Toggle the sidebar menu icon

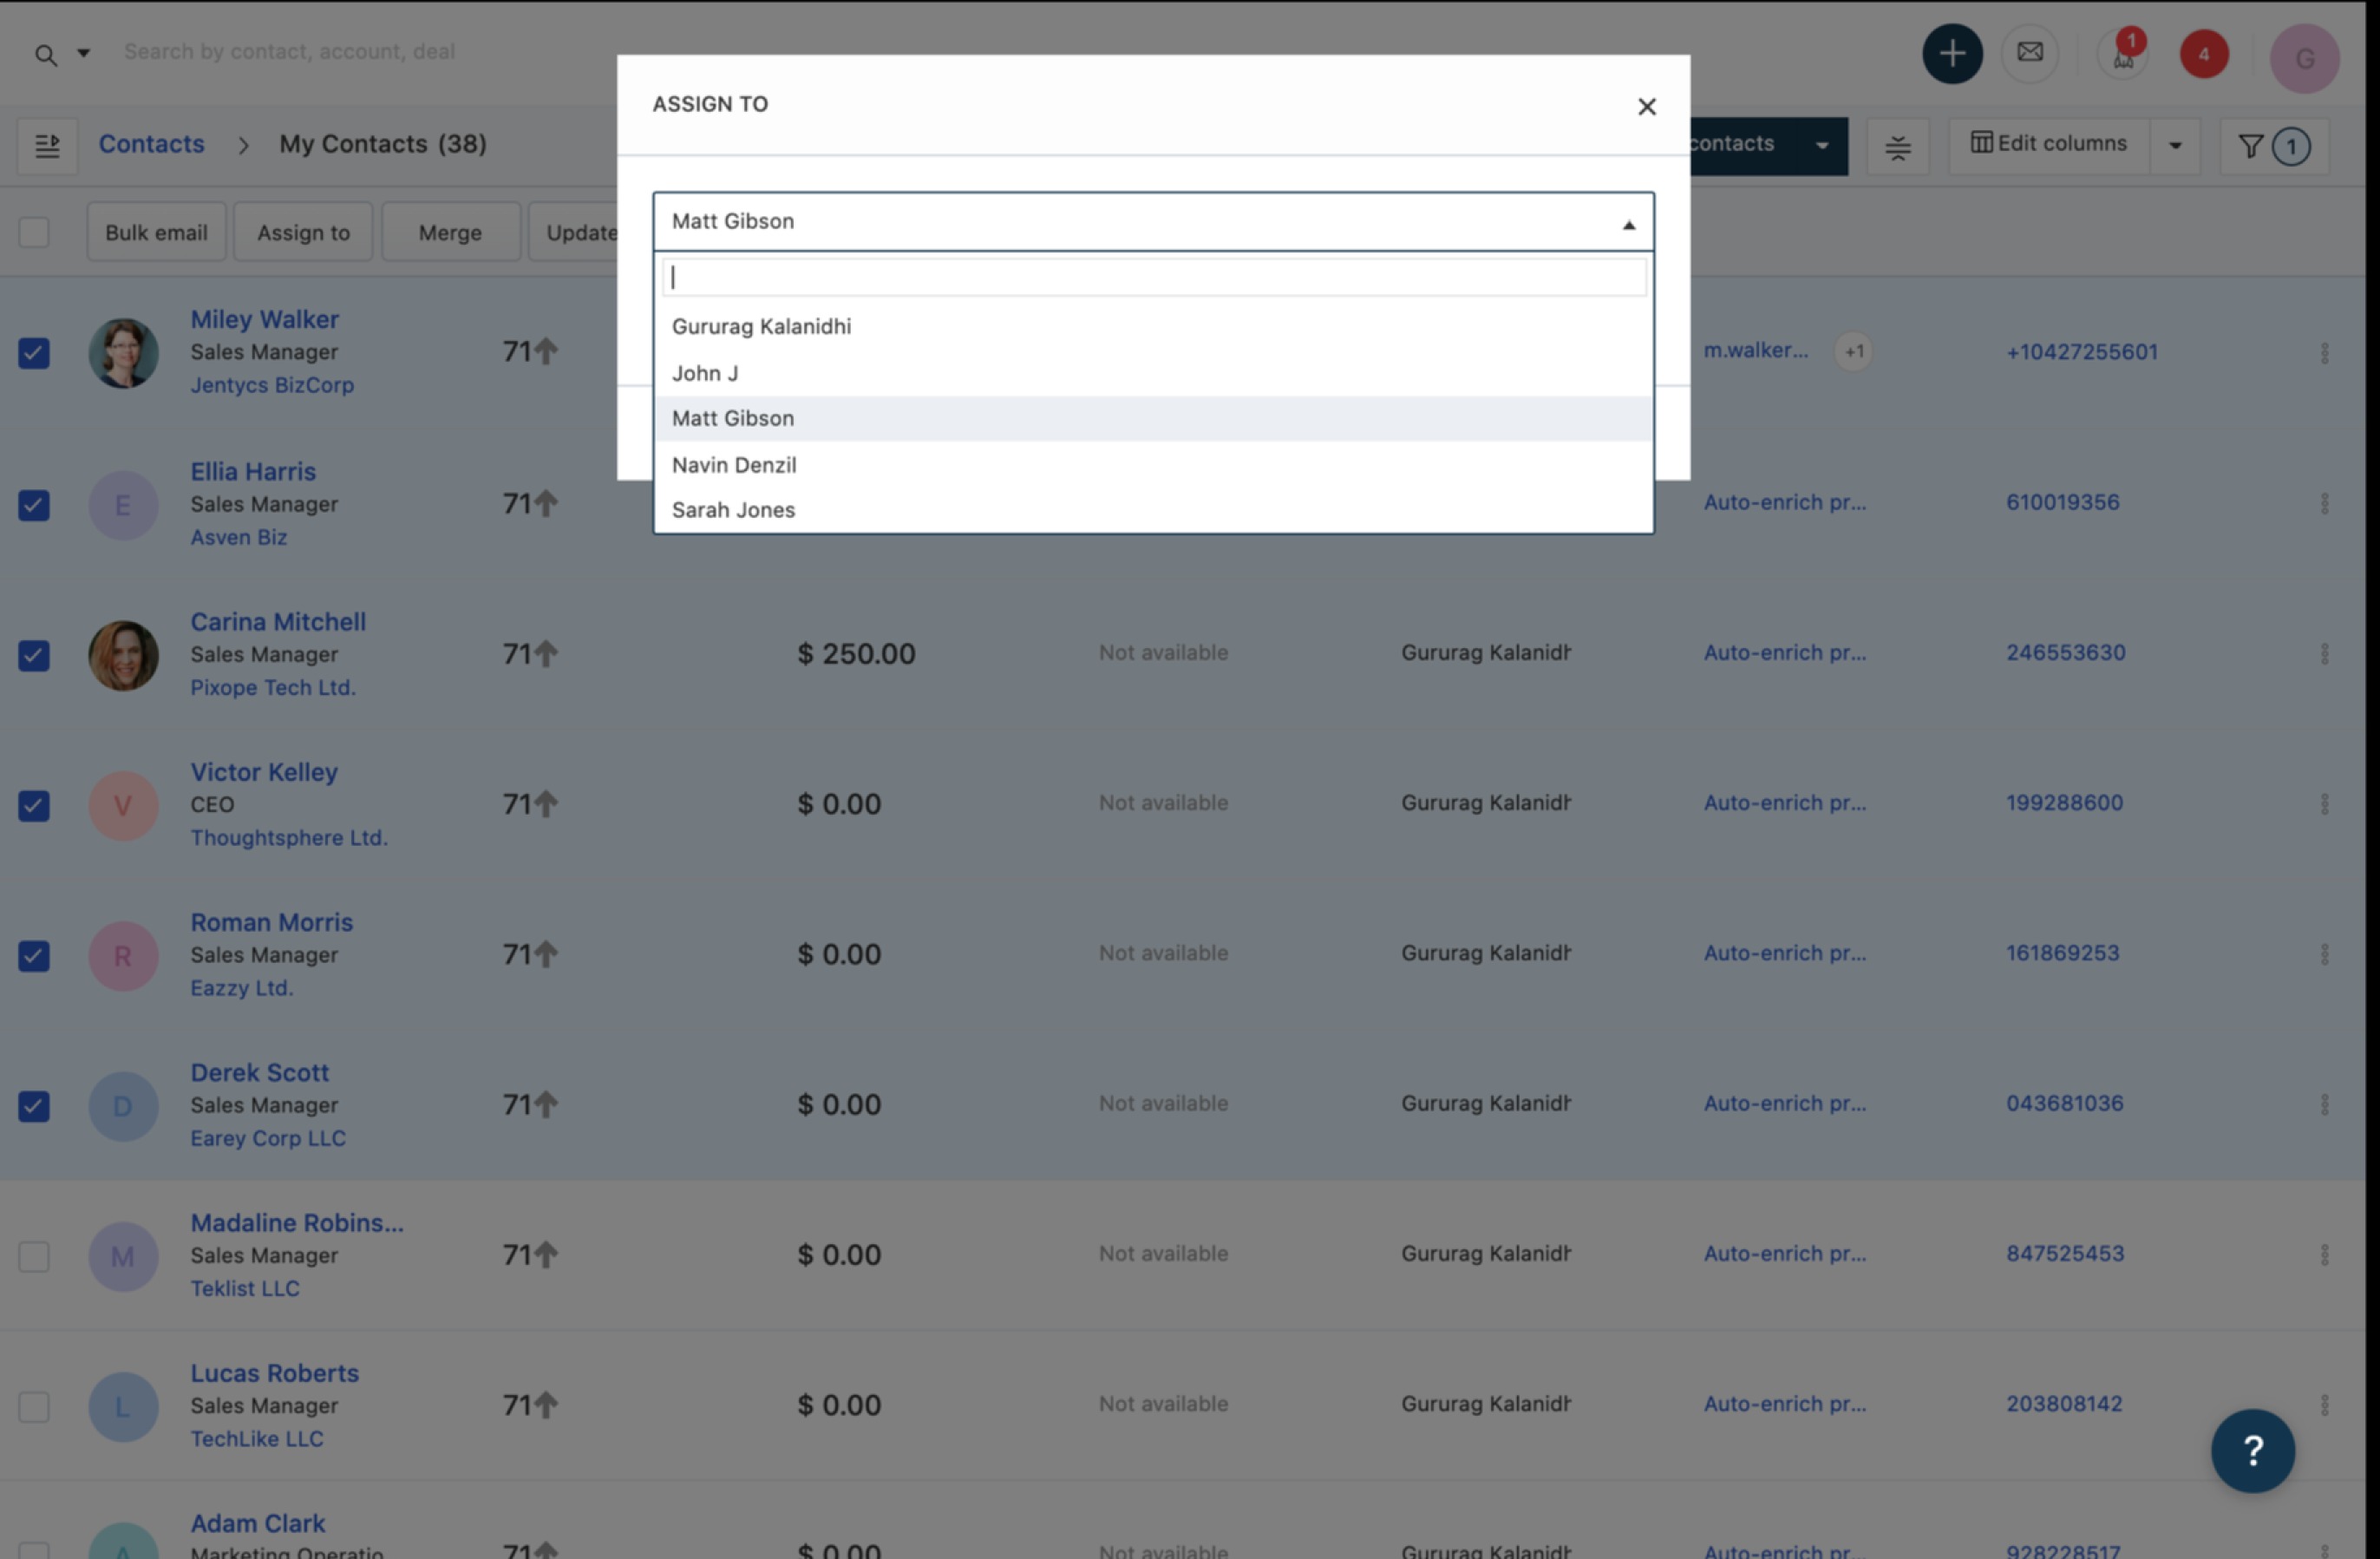point(47,146)
